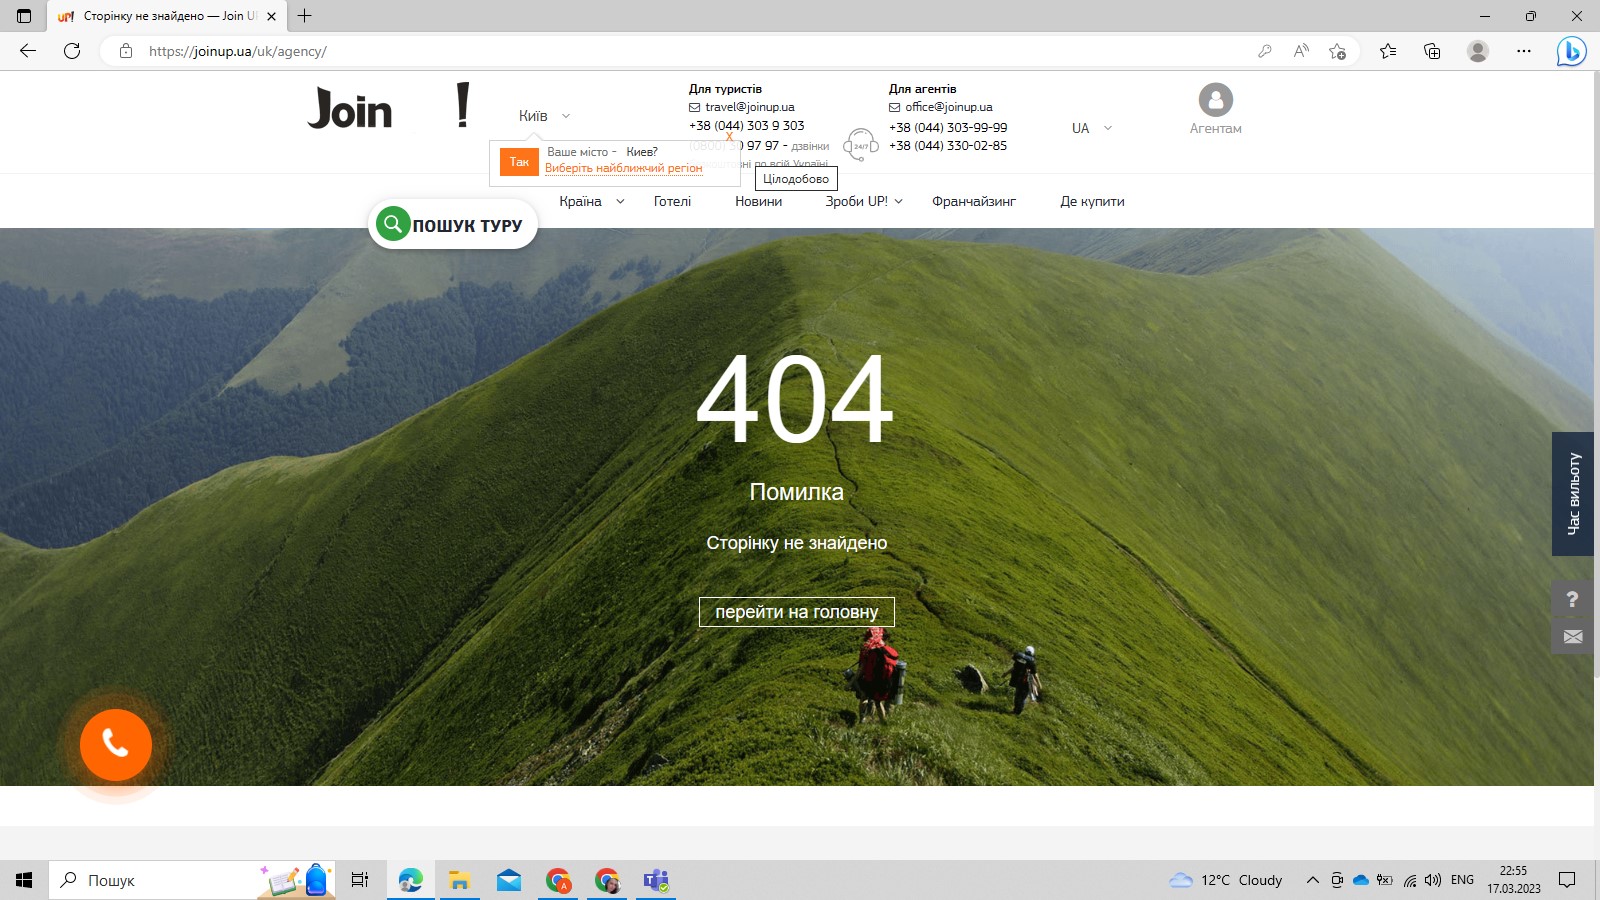
Task: Click the перейти на головну button
Action: point(796,612)
